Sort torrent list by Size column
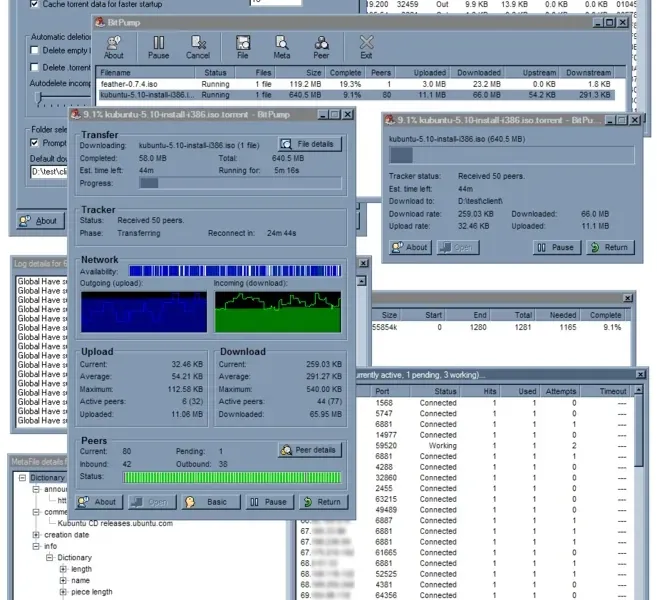 point(300,72)
